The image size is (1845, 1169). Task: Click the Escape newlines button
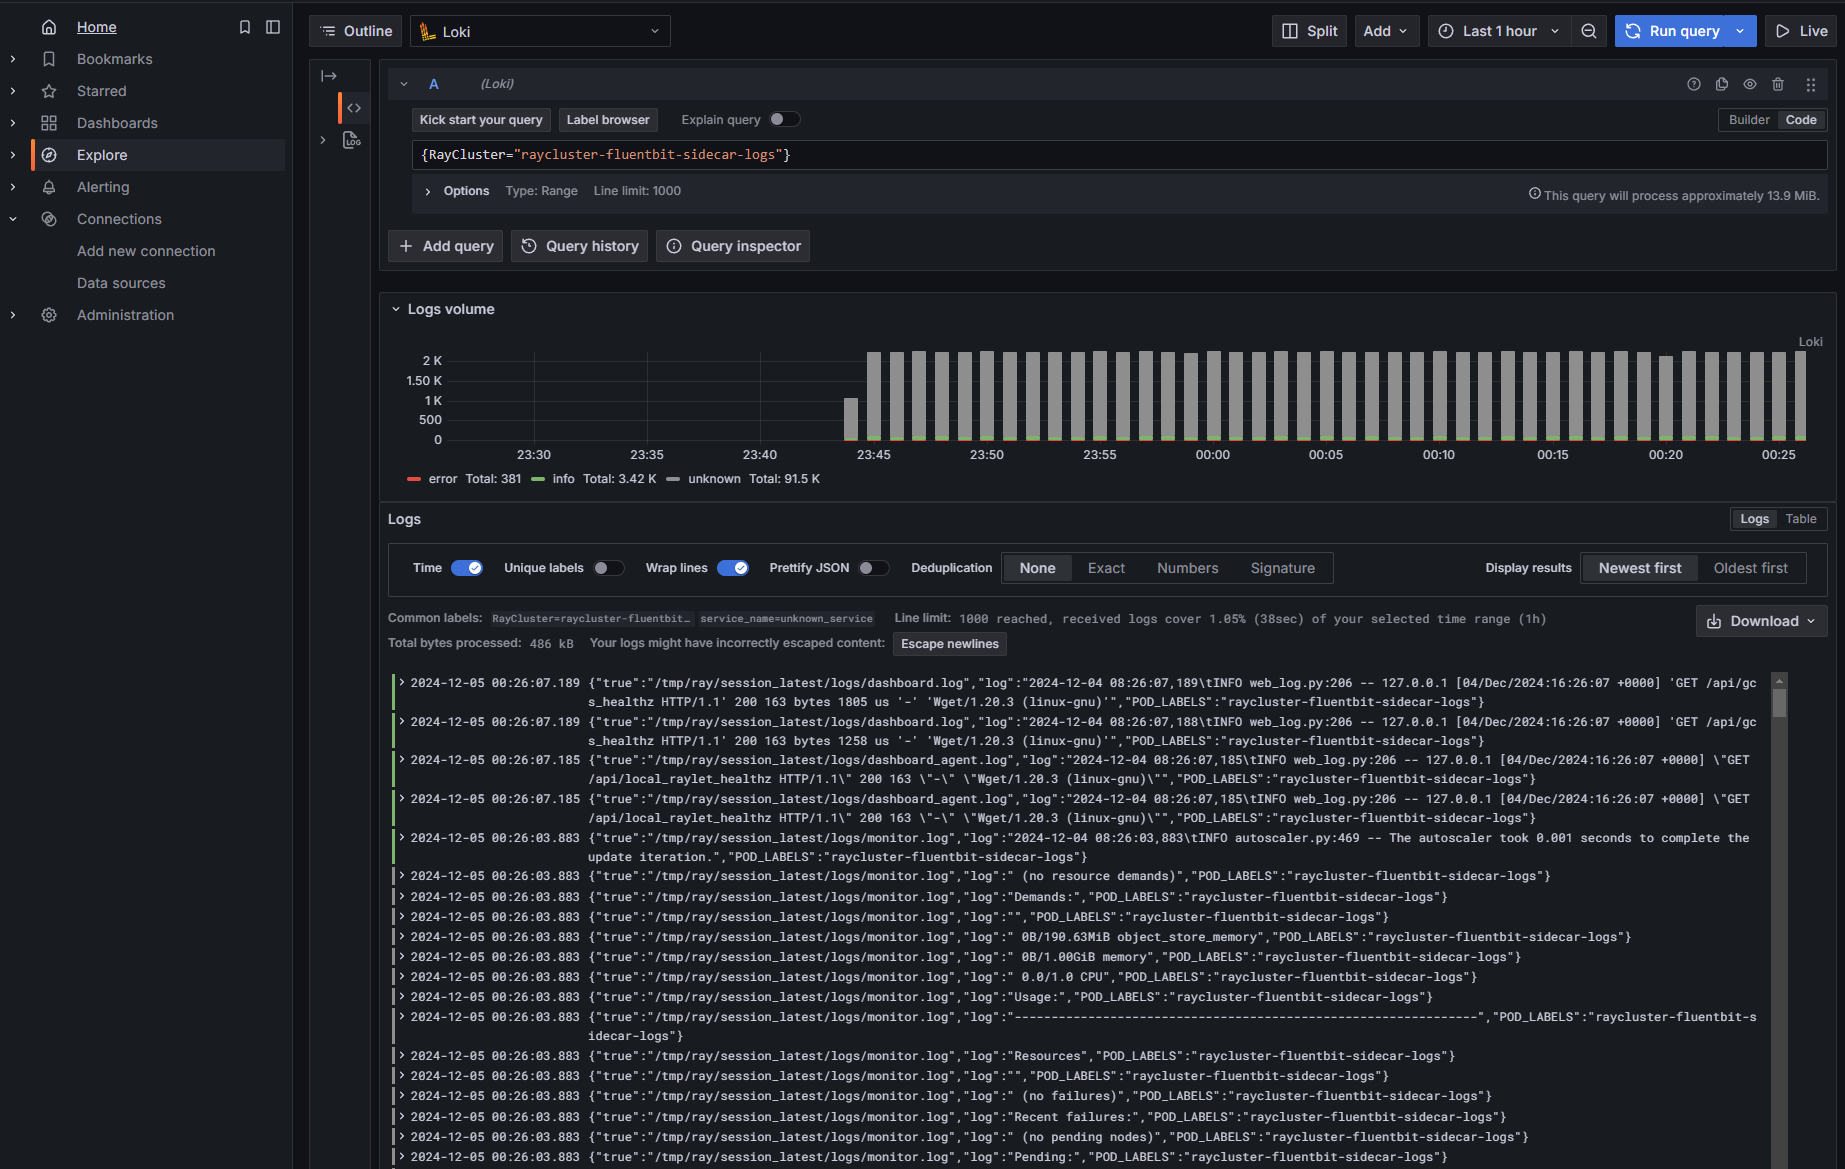point(950,644)
